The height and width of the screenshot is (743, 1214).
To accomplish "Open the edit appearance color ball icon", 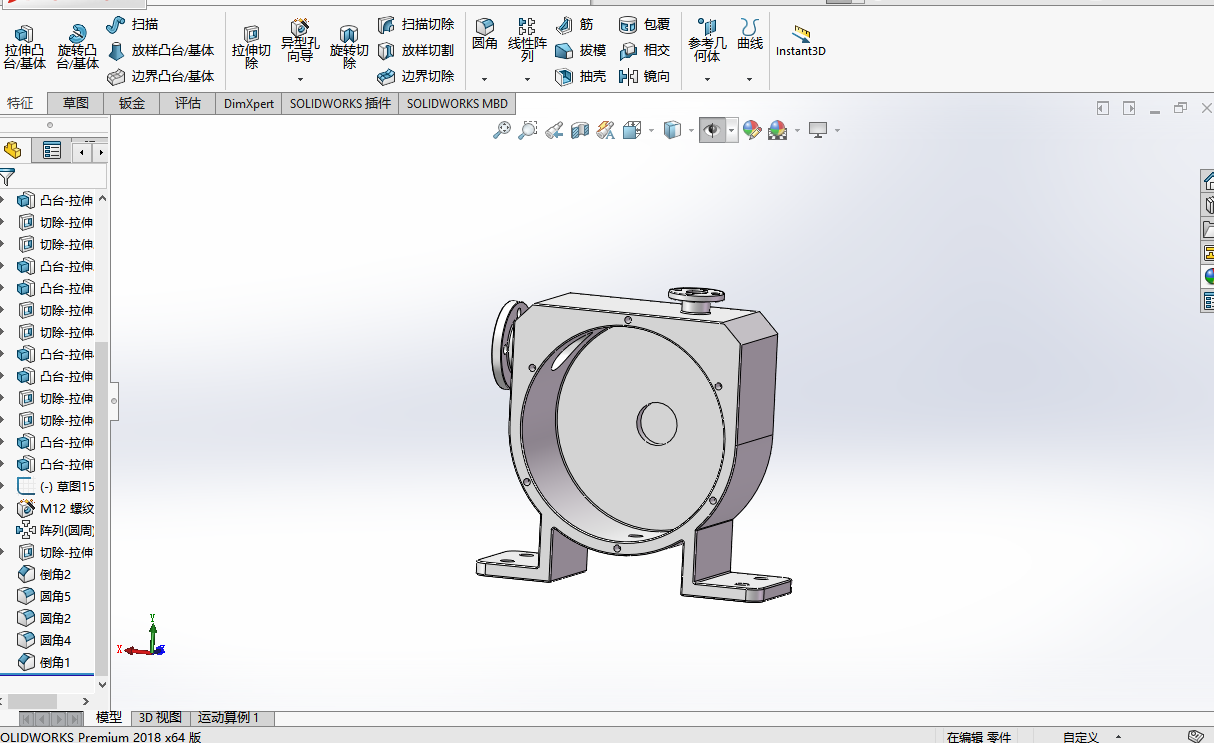I will click(752, 130).
